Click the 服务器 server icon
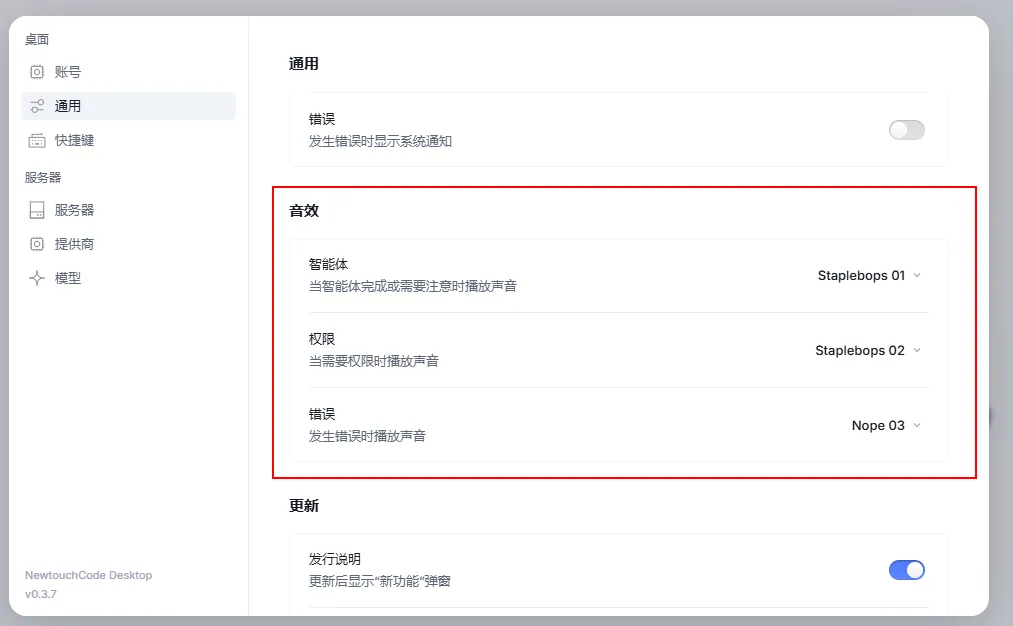The width and height of the screenshot is (1013, 626). (x=37, y=210)
